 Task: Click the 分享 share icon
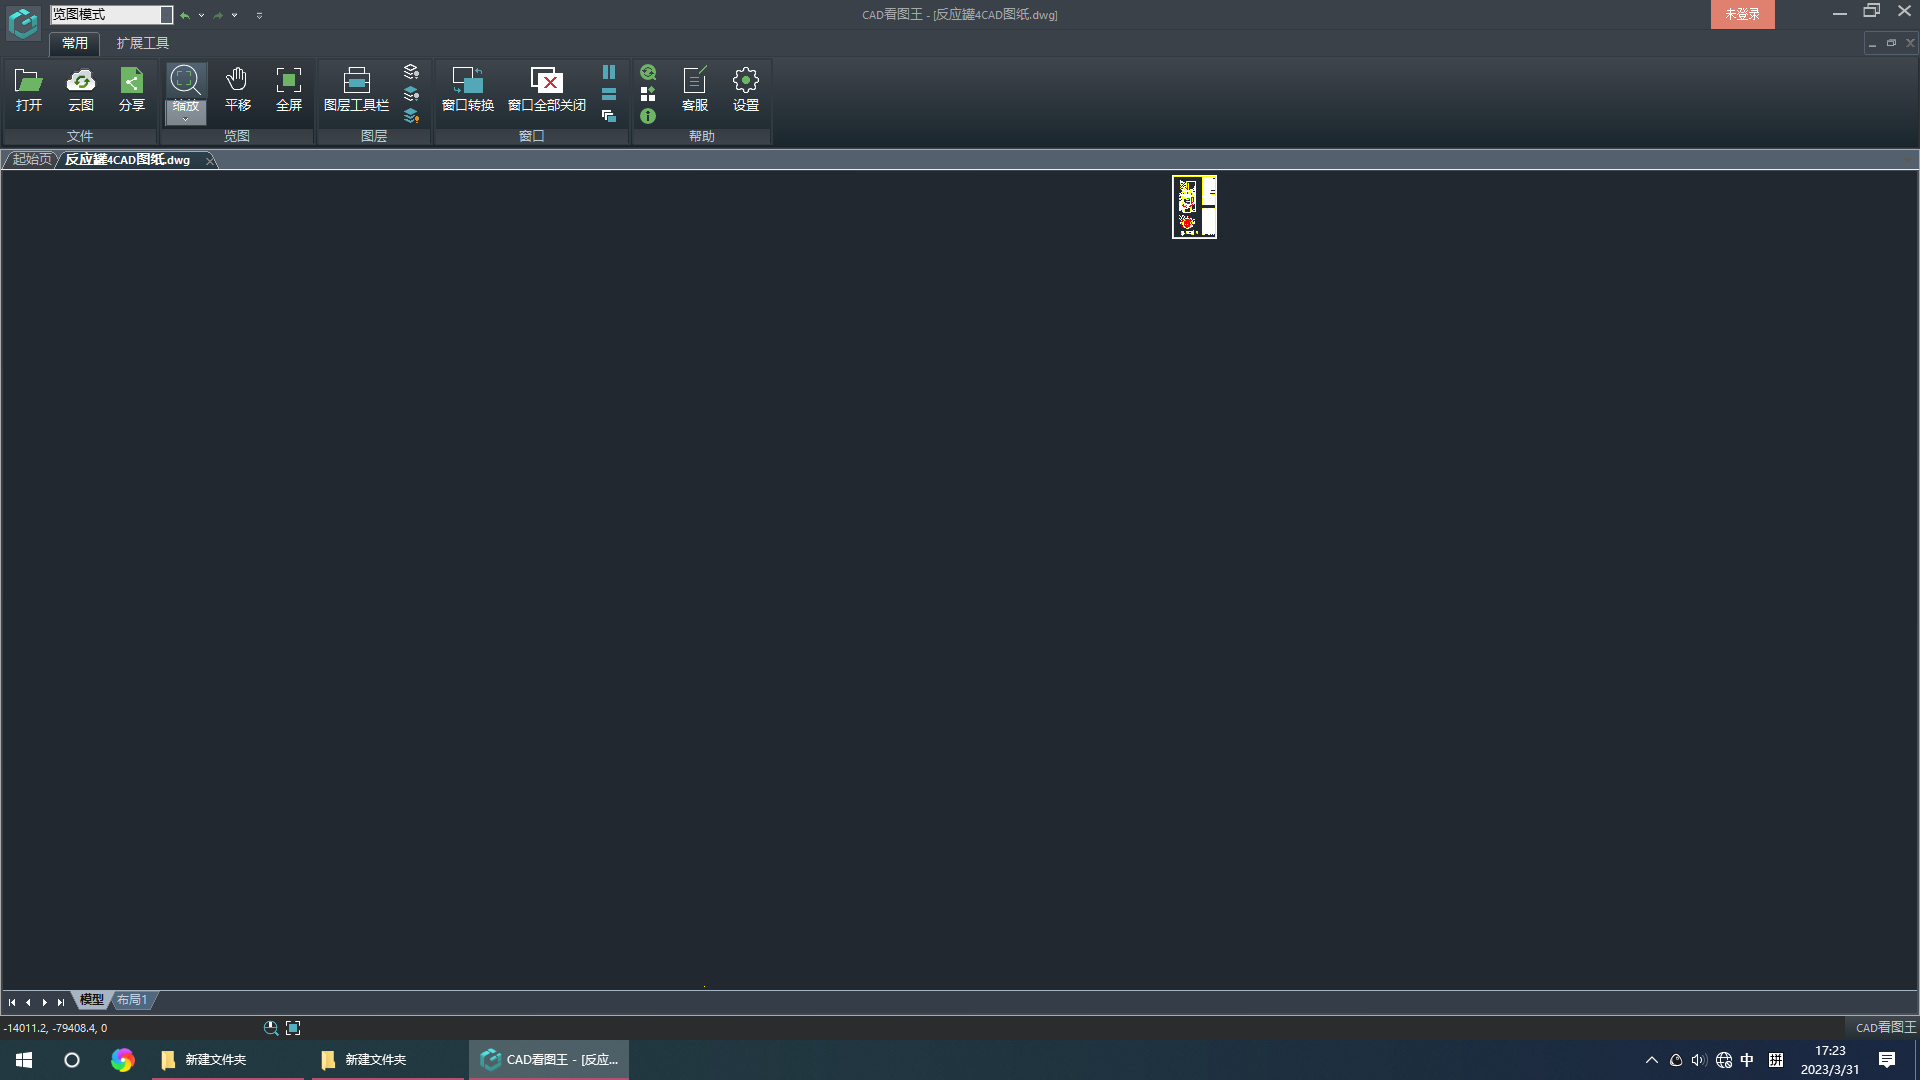131,90
